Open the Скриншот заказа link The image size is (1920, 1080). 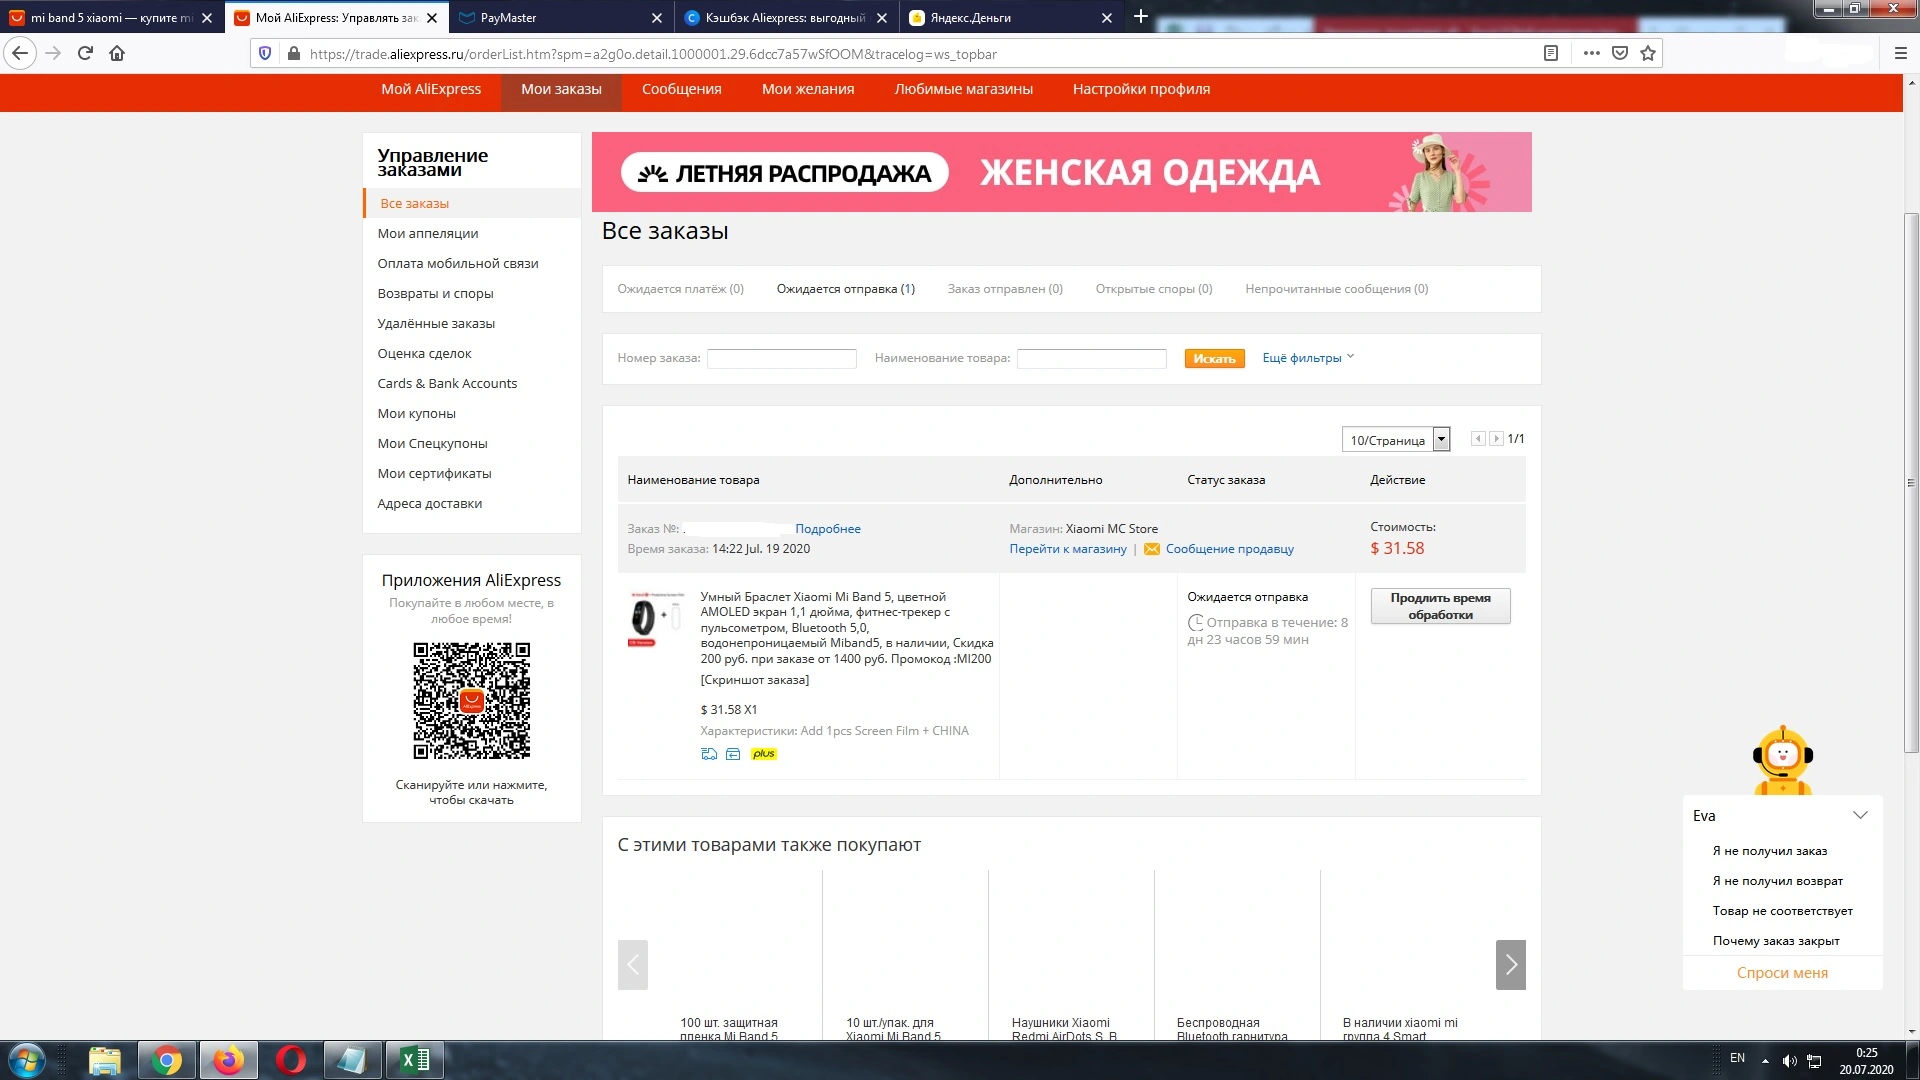(x=755, y=680)
